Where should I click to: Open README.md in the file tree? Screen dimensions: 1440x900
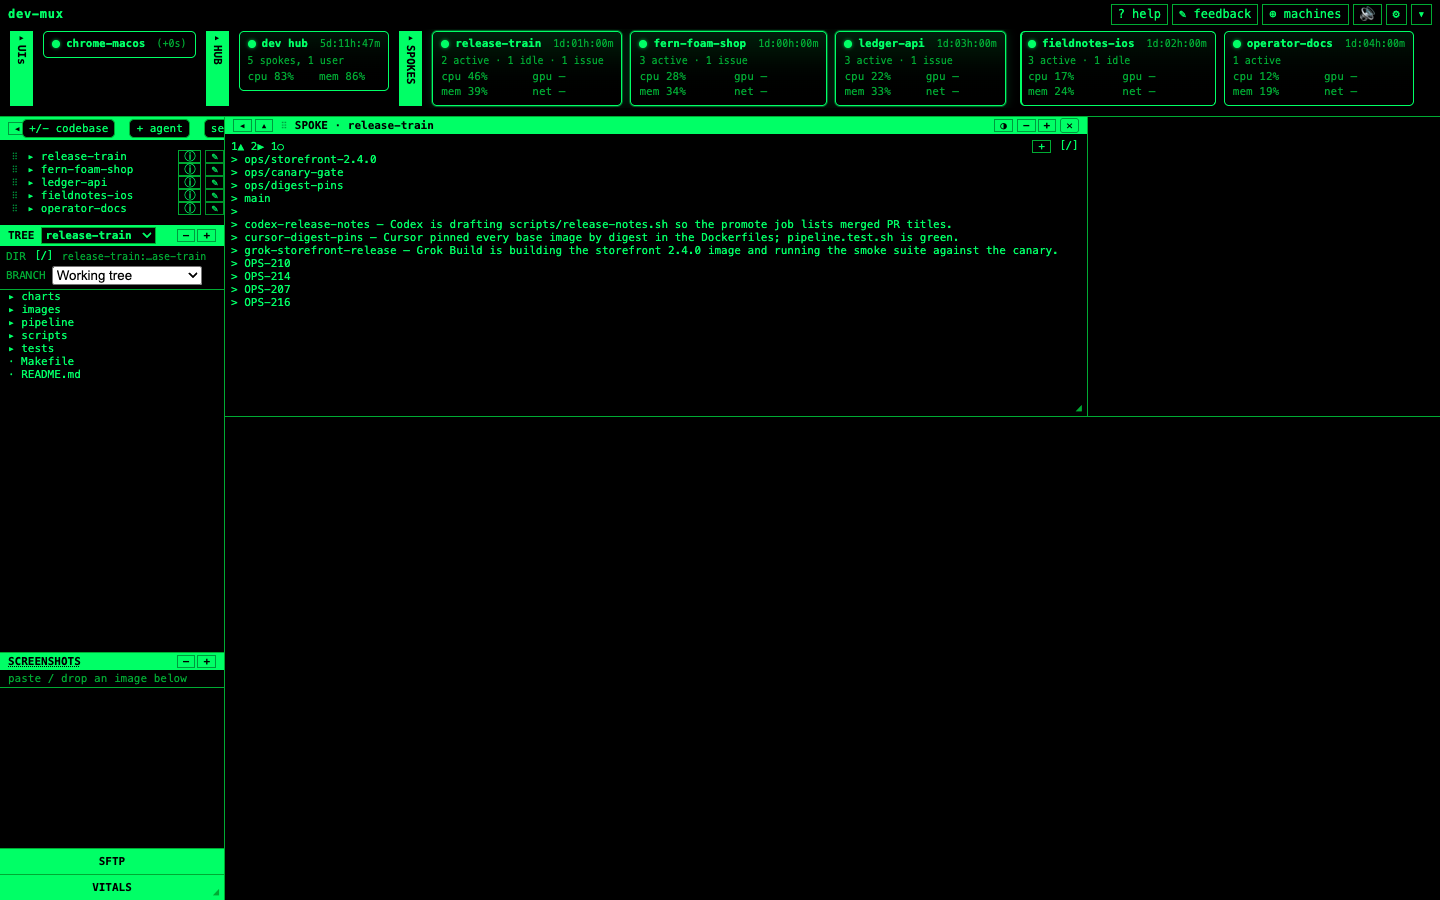(x=51, y=375)
